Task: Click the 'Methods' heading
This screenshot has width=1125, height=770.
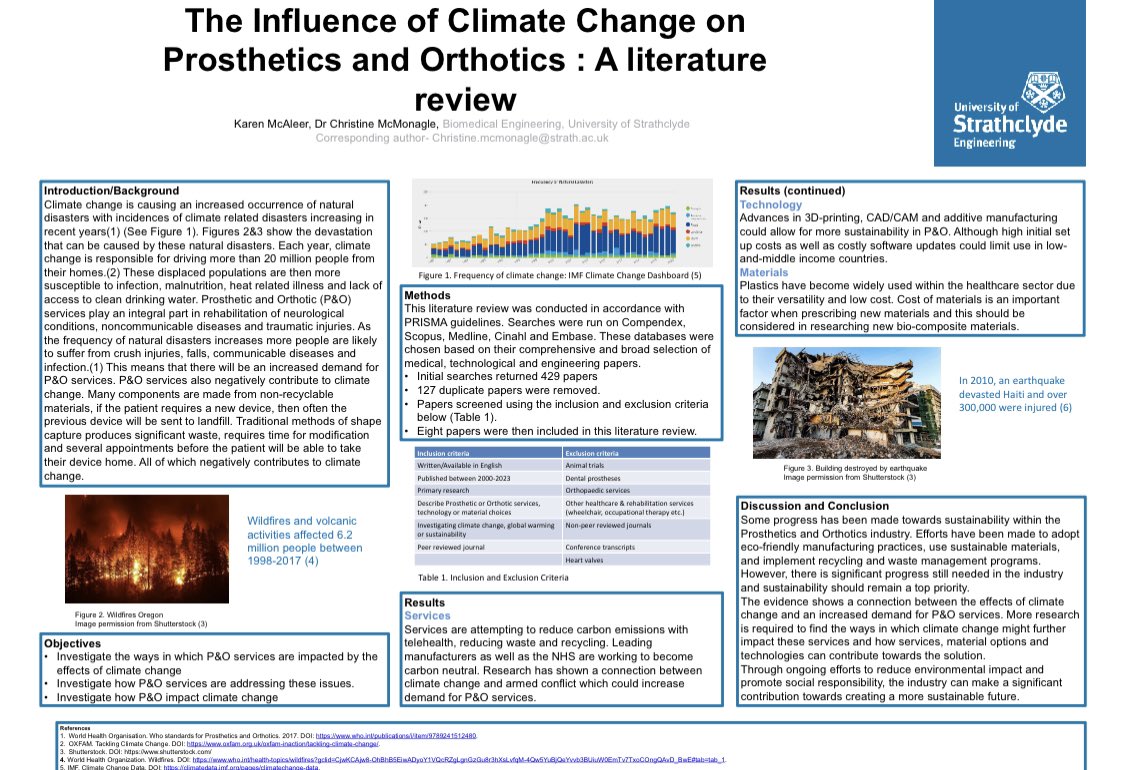Action: pyautogui.click(x=428, y=295)
